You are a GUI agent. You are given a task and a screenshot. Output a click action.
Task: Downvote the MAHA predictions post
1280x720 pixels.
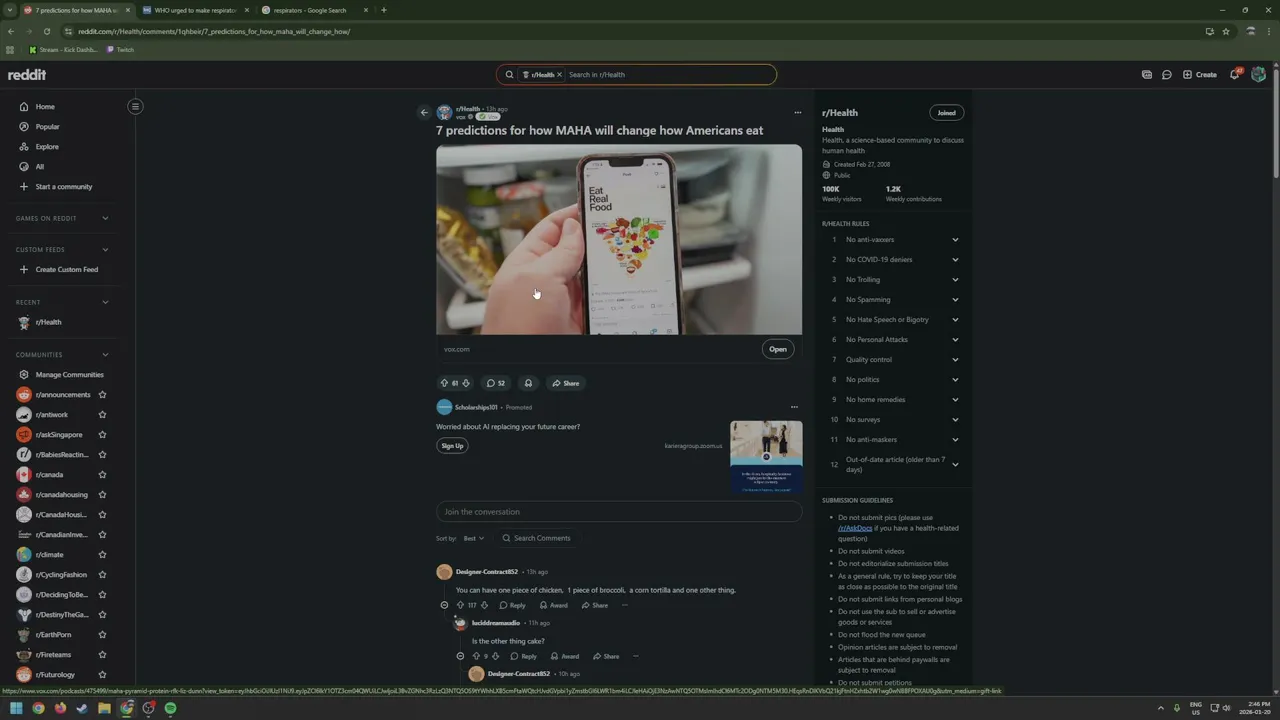(466, 383)
